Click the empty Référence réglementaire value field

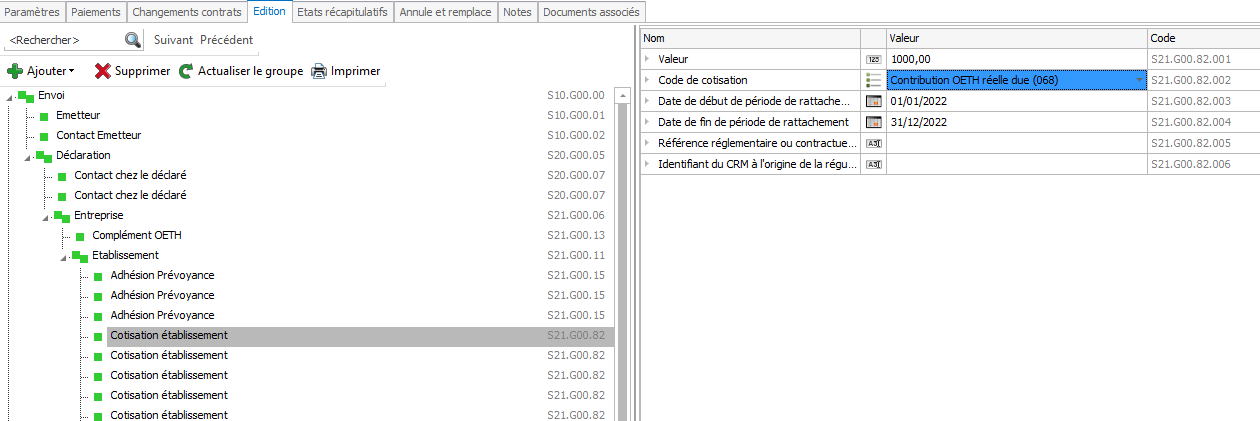pyautogui.click(x=1016, y=143)
